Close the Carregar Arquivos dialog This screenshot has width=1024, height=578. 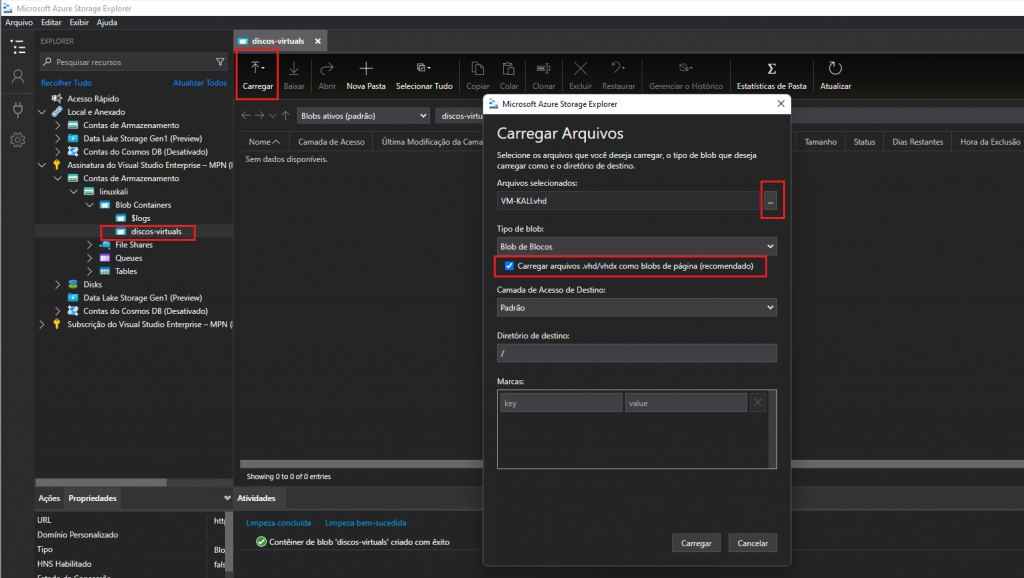click(780, 104)
